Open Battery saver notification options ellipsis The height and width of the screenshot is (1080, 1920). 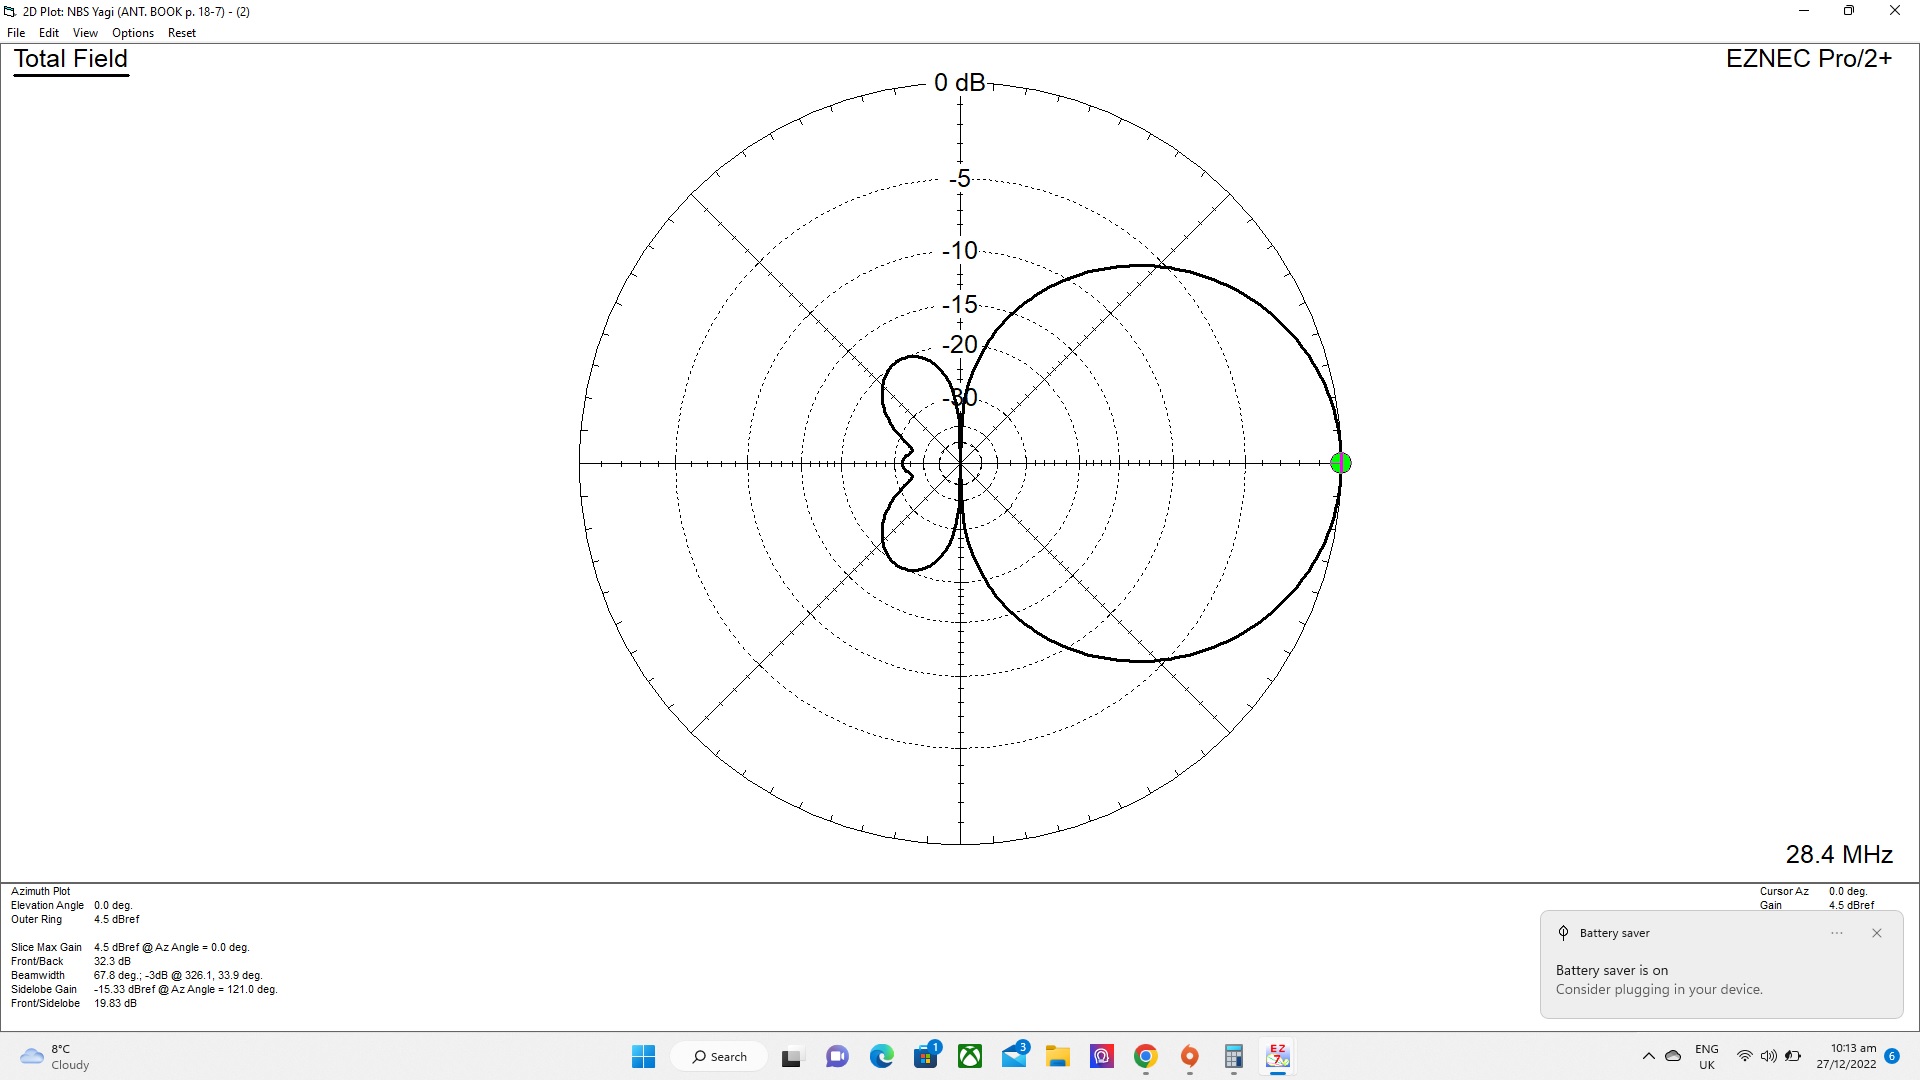tap(1836, 933)
